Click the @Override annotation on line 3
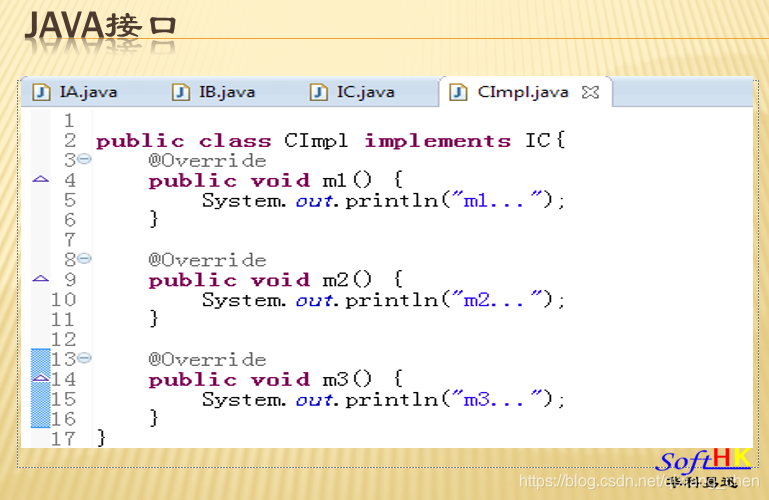Viewport: 769px width, 500px height. (207, 161)
